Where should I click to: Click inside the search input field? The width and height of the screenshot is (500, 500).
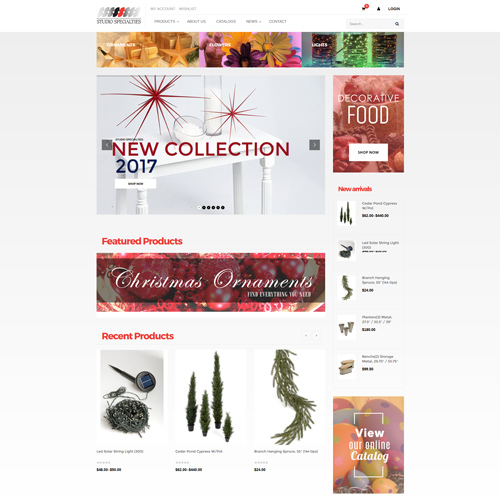371,24
